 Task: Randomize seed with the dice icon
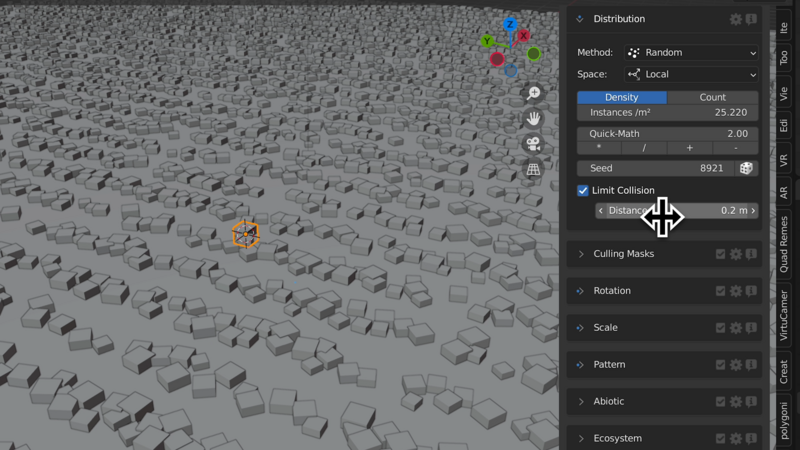click(746, 168)
